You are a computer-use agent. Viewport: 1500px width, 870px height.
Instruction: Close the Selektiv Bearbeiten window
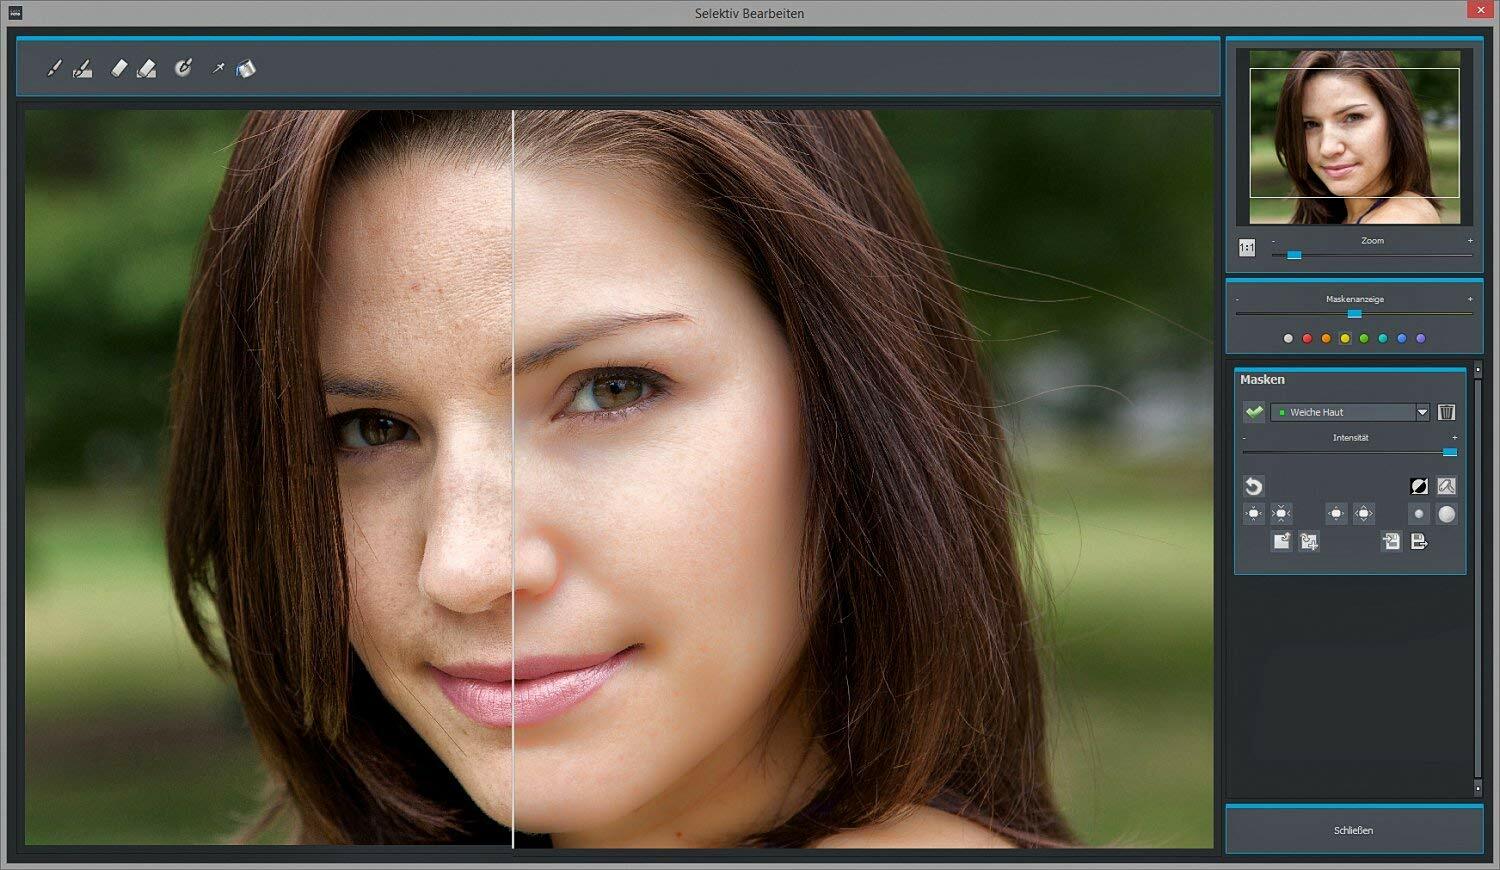[1481, 10]
